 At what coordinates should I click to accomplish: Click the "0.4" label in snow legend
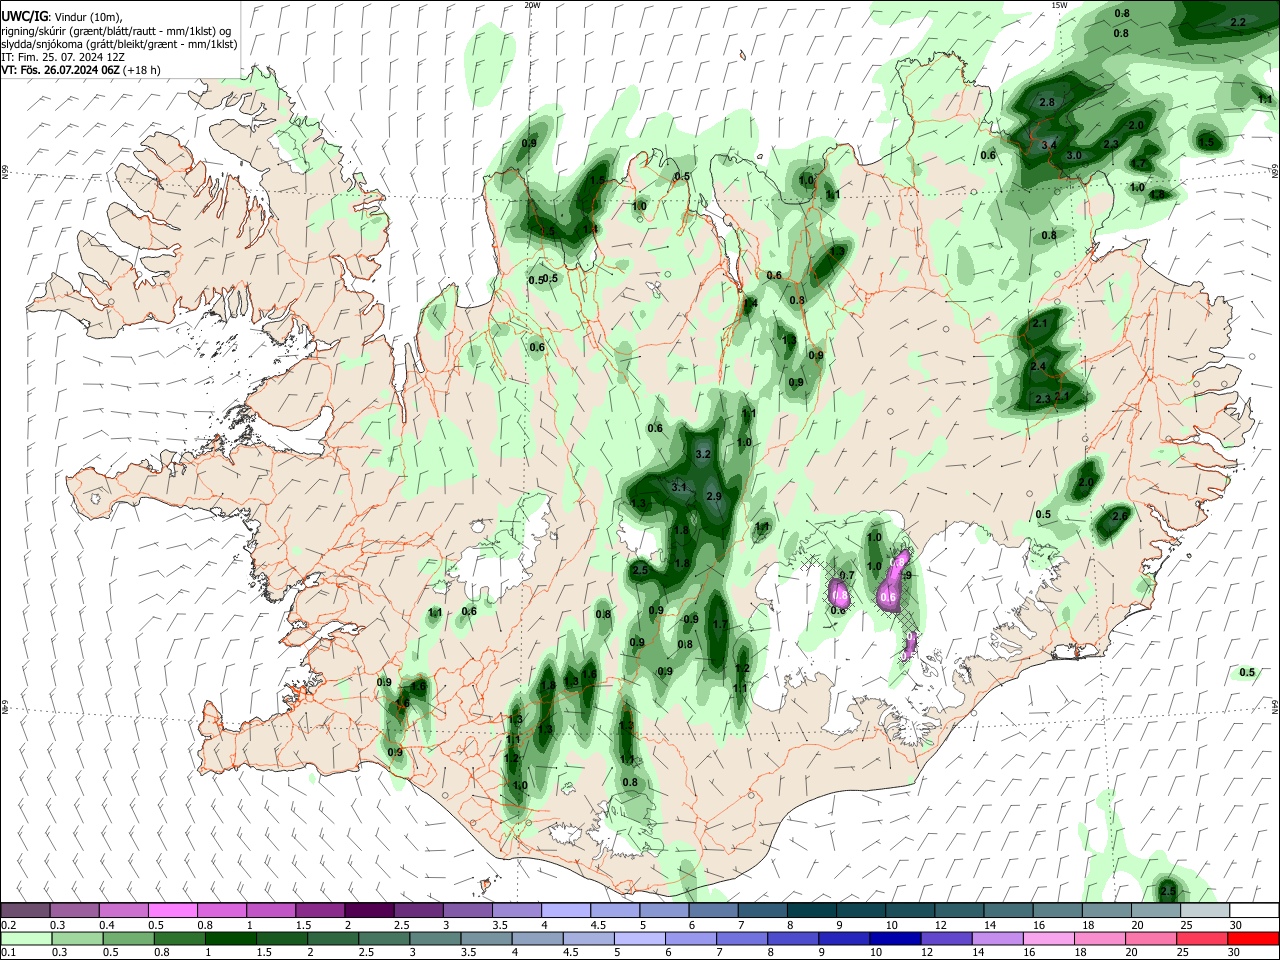pos(107,925)
